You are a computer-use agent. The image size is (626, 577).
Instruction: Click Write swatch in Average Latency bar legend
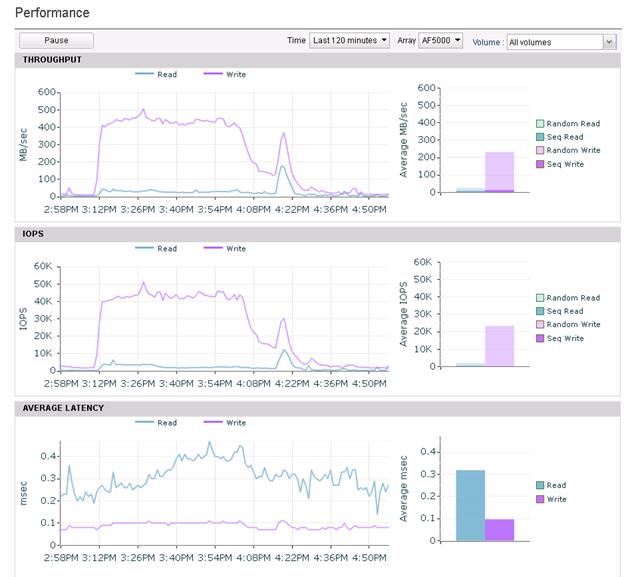point(540,499)
